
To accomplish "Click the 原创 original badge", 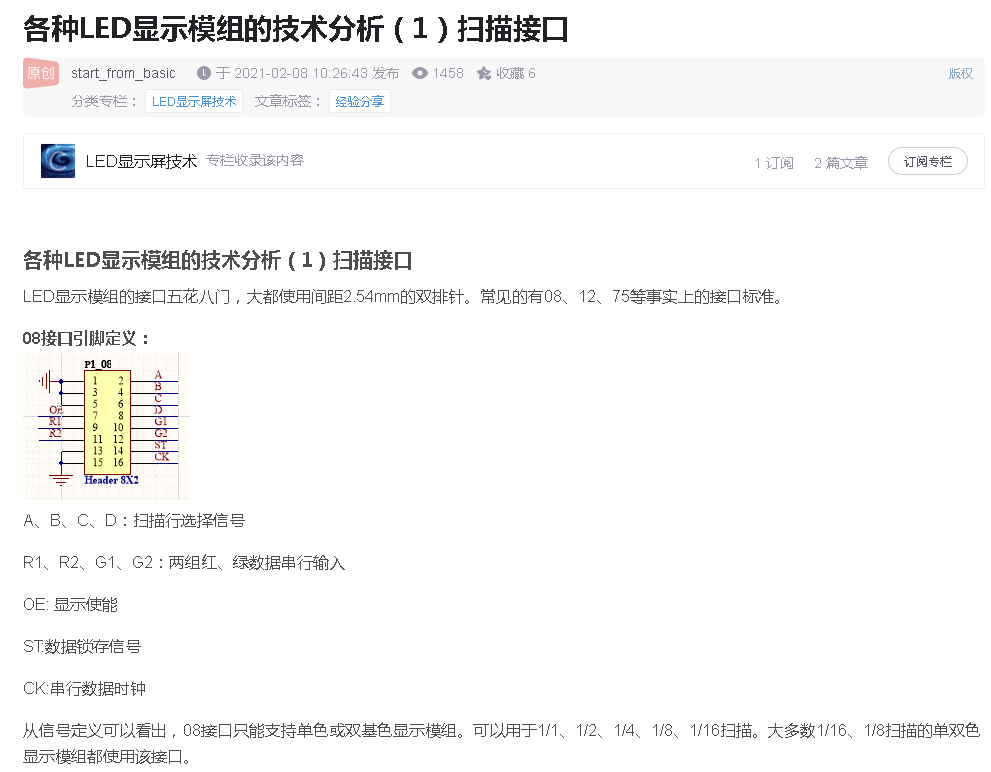I will click(x=41, y=73).
